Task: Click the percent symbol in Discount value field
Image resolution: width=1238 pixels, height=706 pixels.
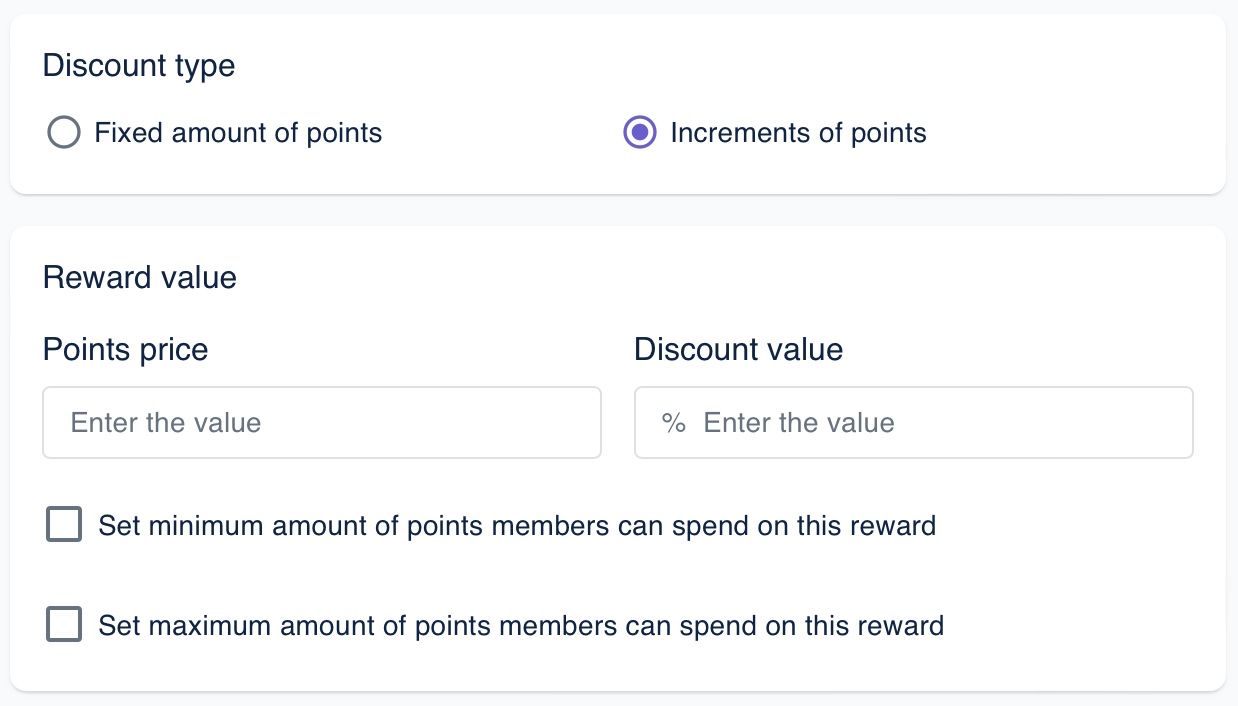Action: 673,423
